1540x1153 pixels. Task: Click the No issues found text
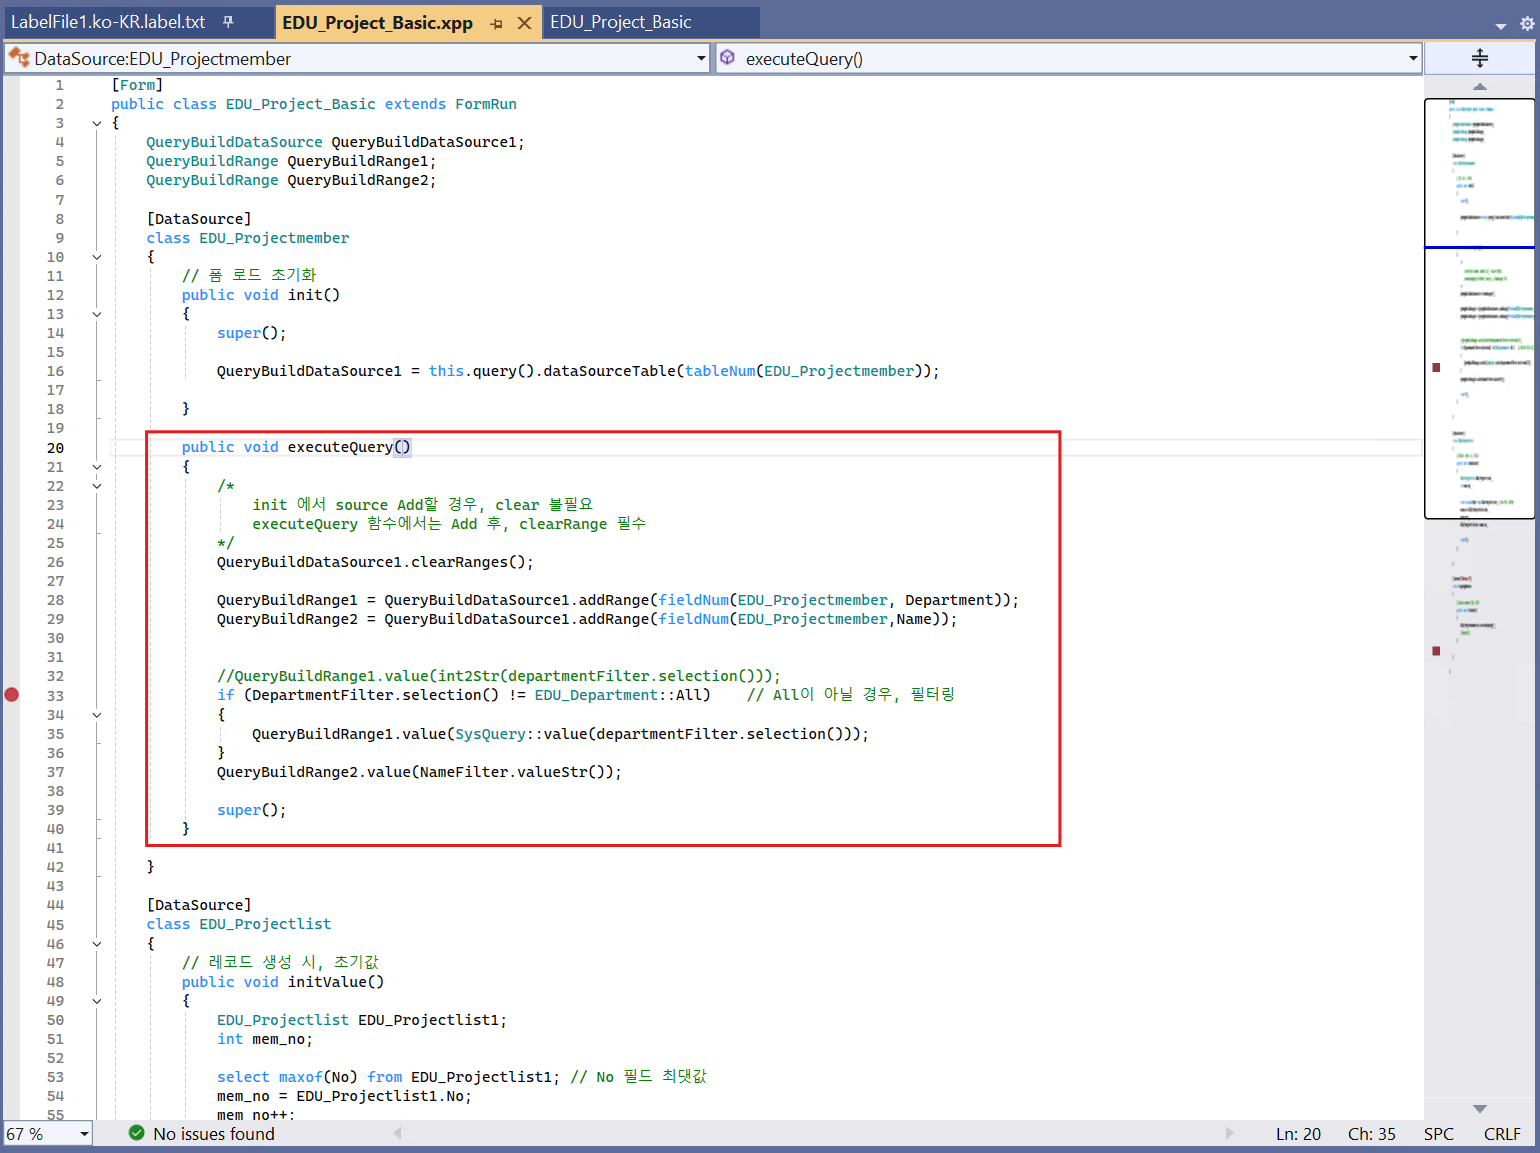[x=214, y=1134]
